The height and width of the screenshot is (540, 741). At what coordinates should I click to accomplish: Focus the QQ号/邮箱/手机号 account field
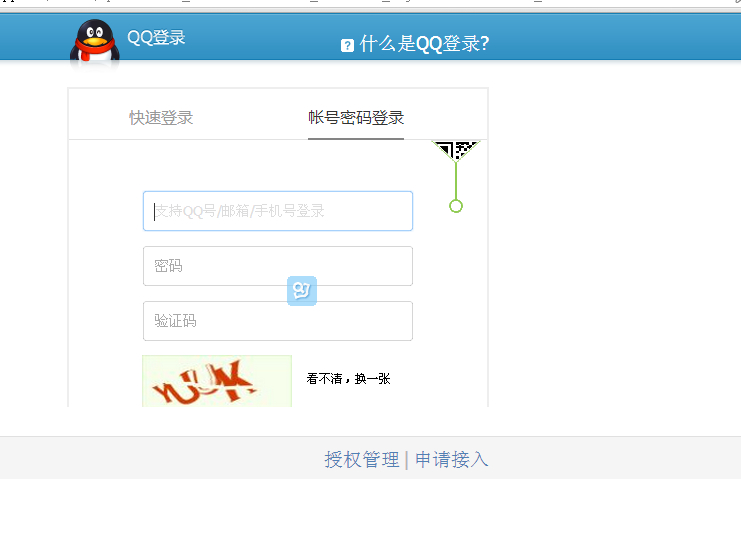coord(278,211)
